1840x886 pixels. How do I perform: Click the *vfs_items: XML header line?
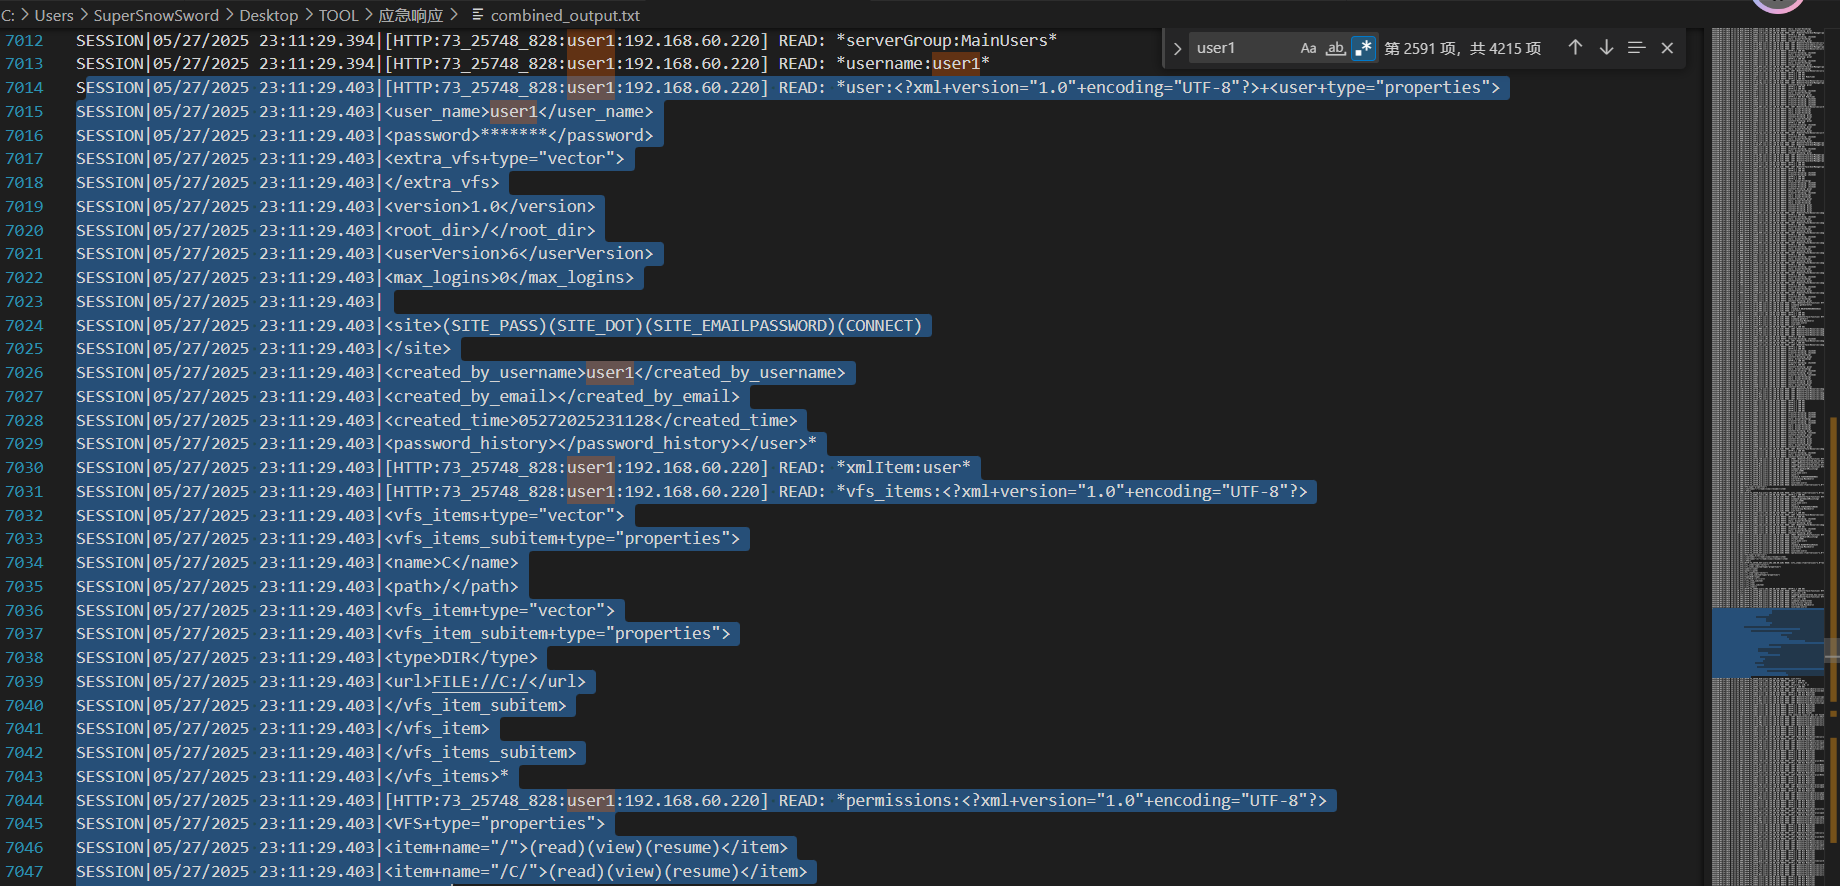point(1072,492)
